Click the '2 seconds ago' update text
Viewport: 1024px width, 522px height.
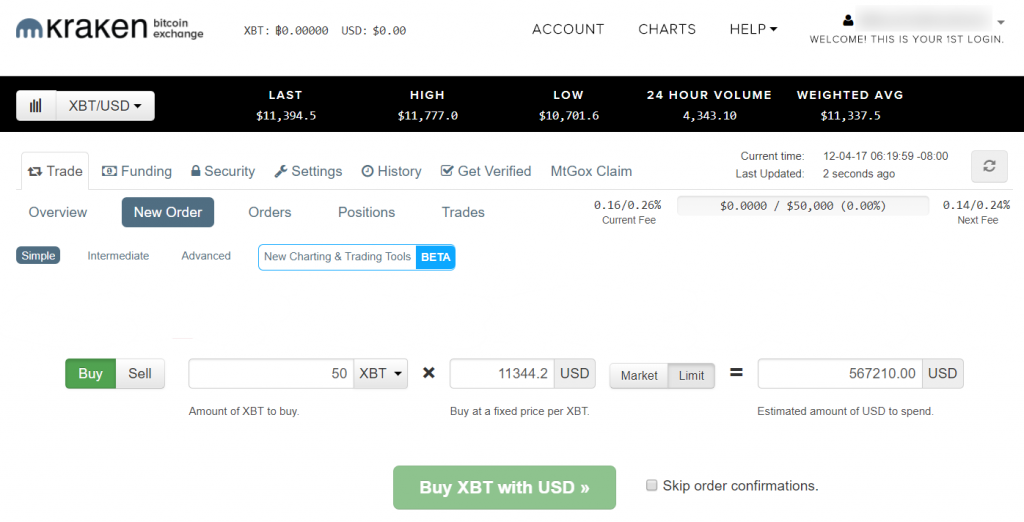(x=859, y=174)
